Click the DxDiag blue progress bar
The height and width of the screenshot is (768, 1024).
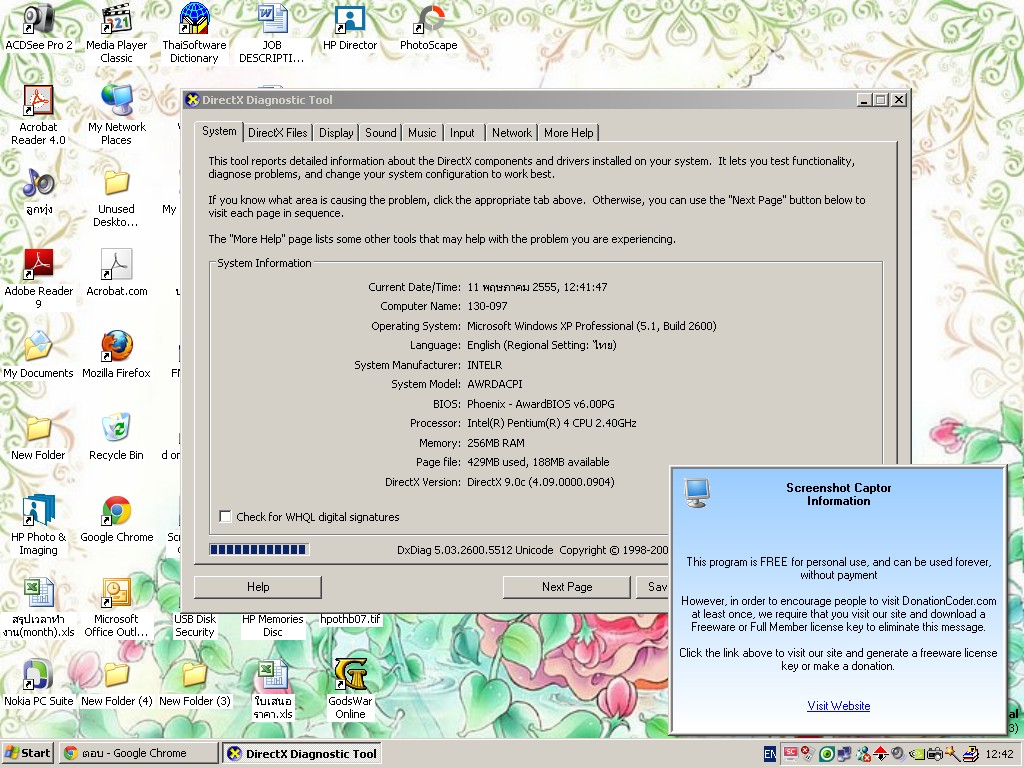coord(259,550)
